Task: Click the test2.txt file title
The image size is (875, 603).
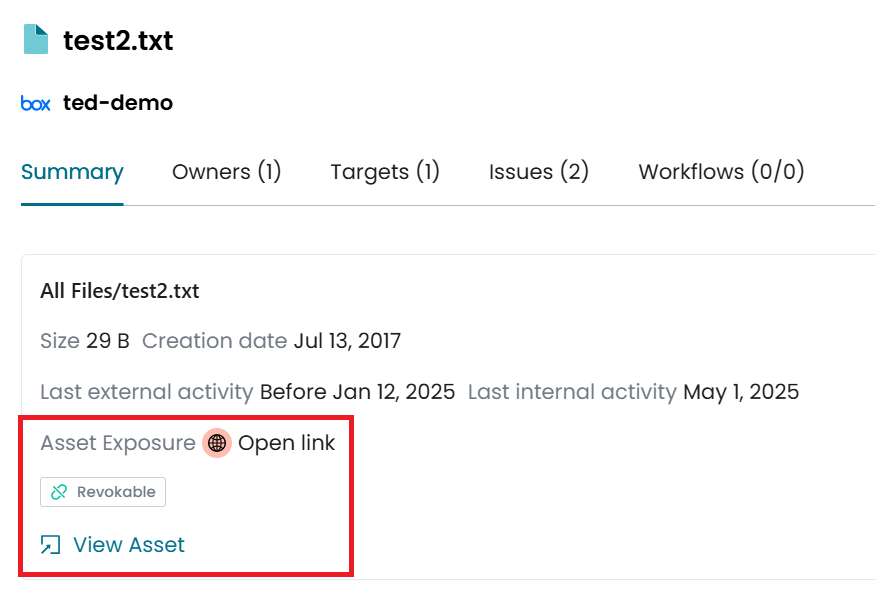Action: [x=118, y=41]
